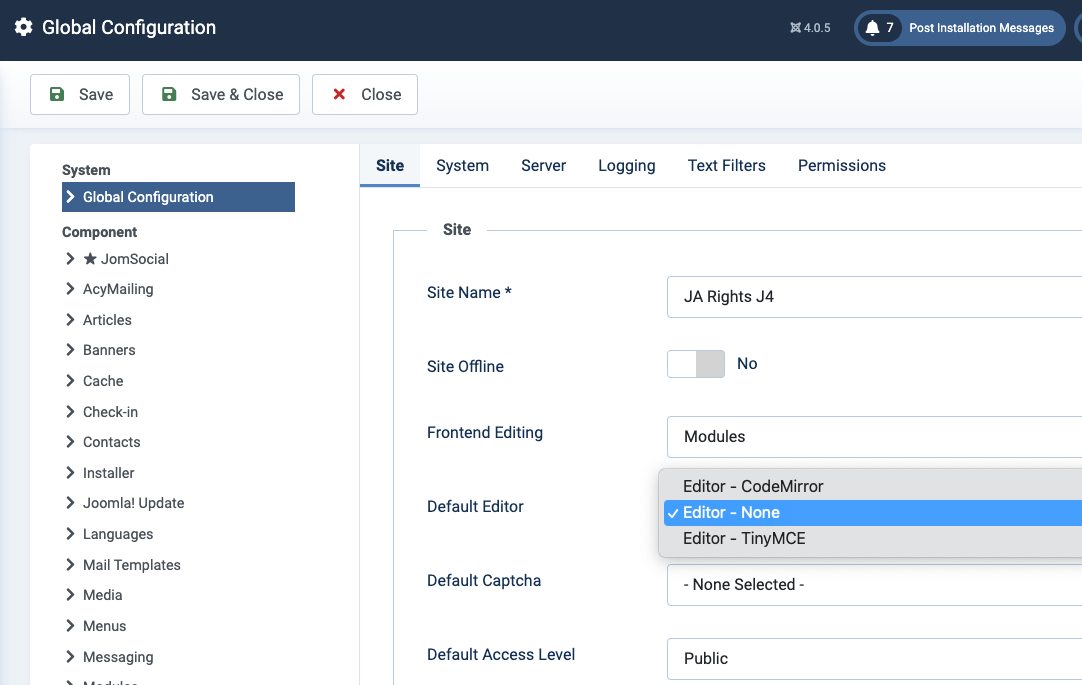Go to the Permissions tab
Image resolution: width=1082 pixels, height=685 pixels.
[841, 166]
